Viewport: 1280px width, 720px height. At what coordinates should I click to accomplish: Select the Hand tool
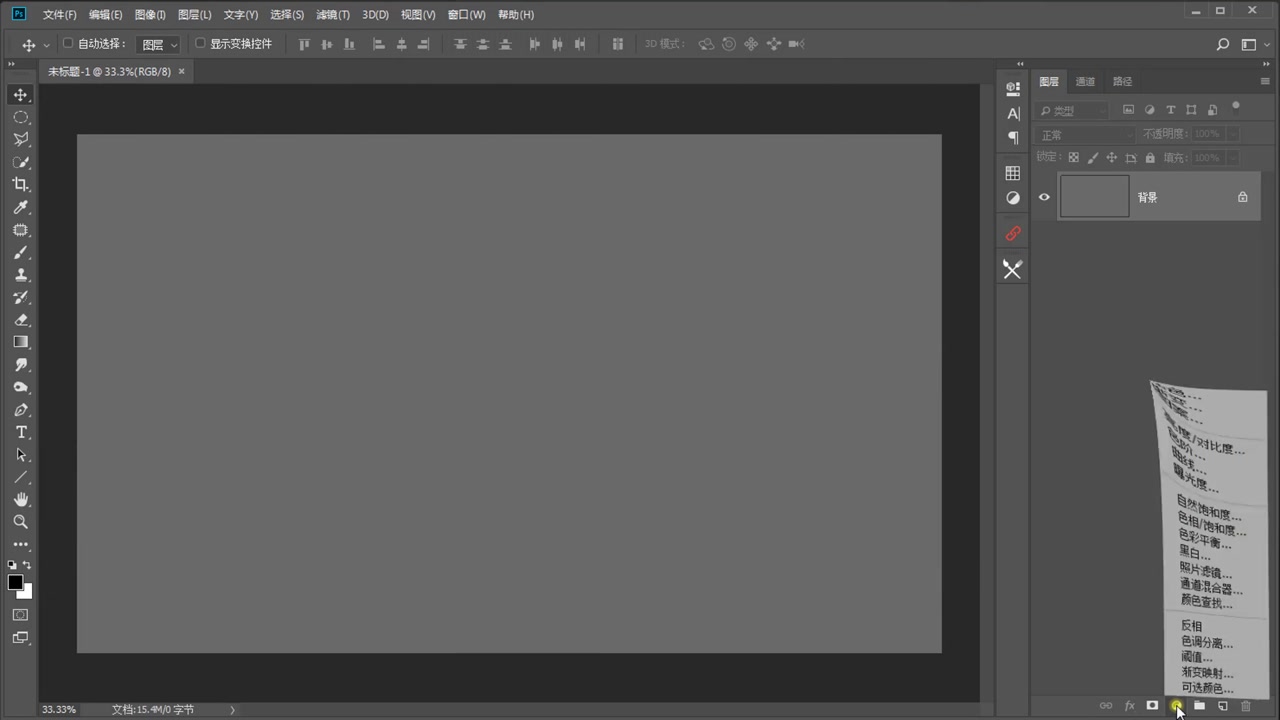tap(20, 499)
